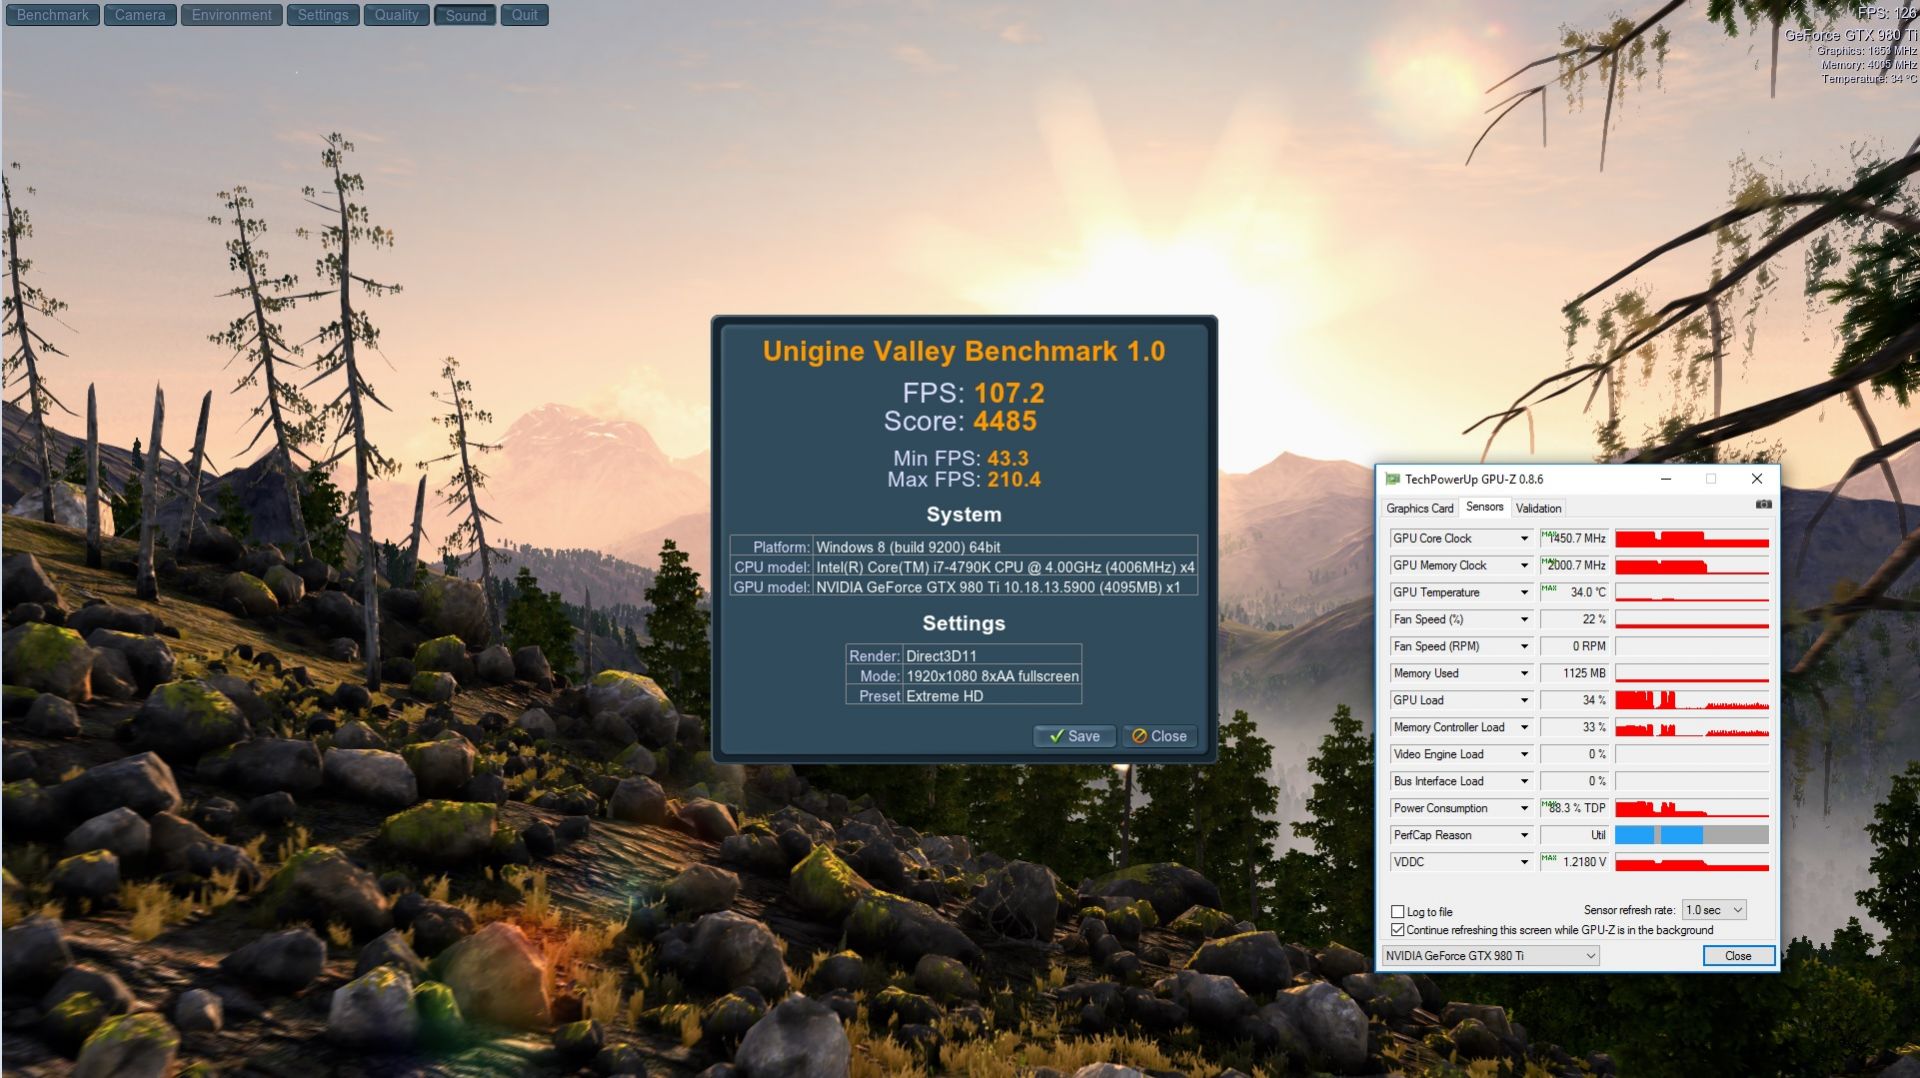Uncheck Continue refreshing in background option
1920x1078 pixels.
1398,930
